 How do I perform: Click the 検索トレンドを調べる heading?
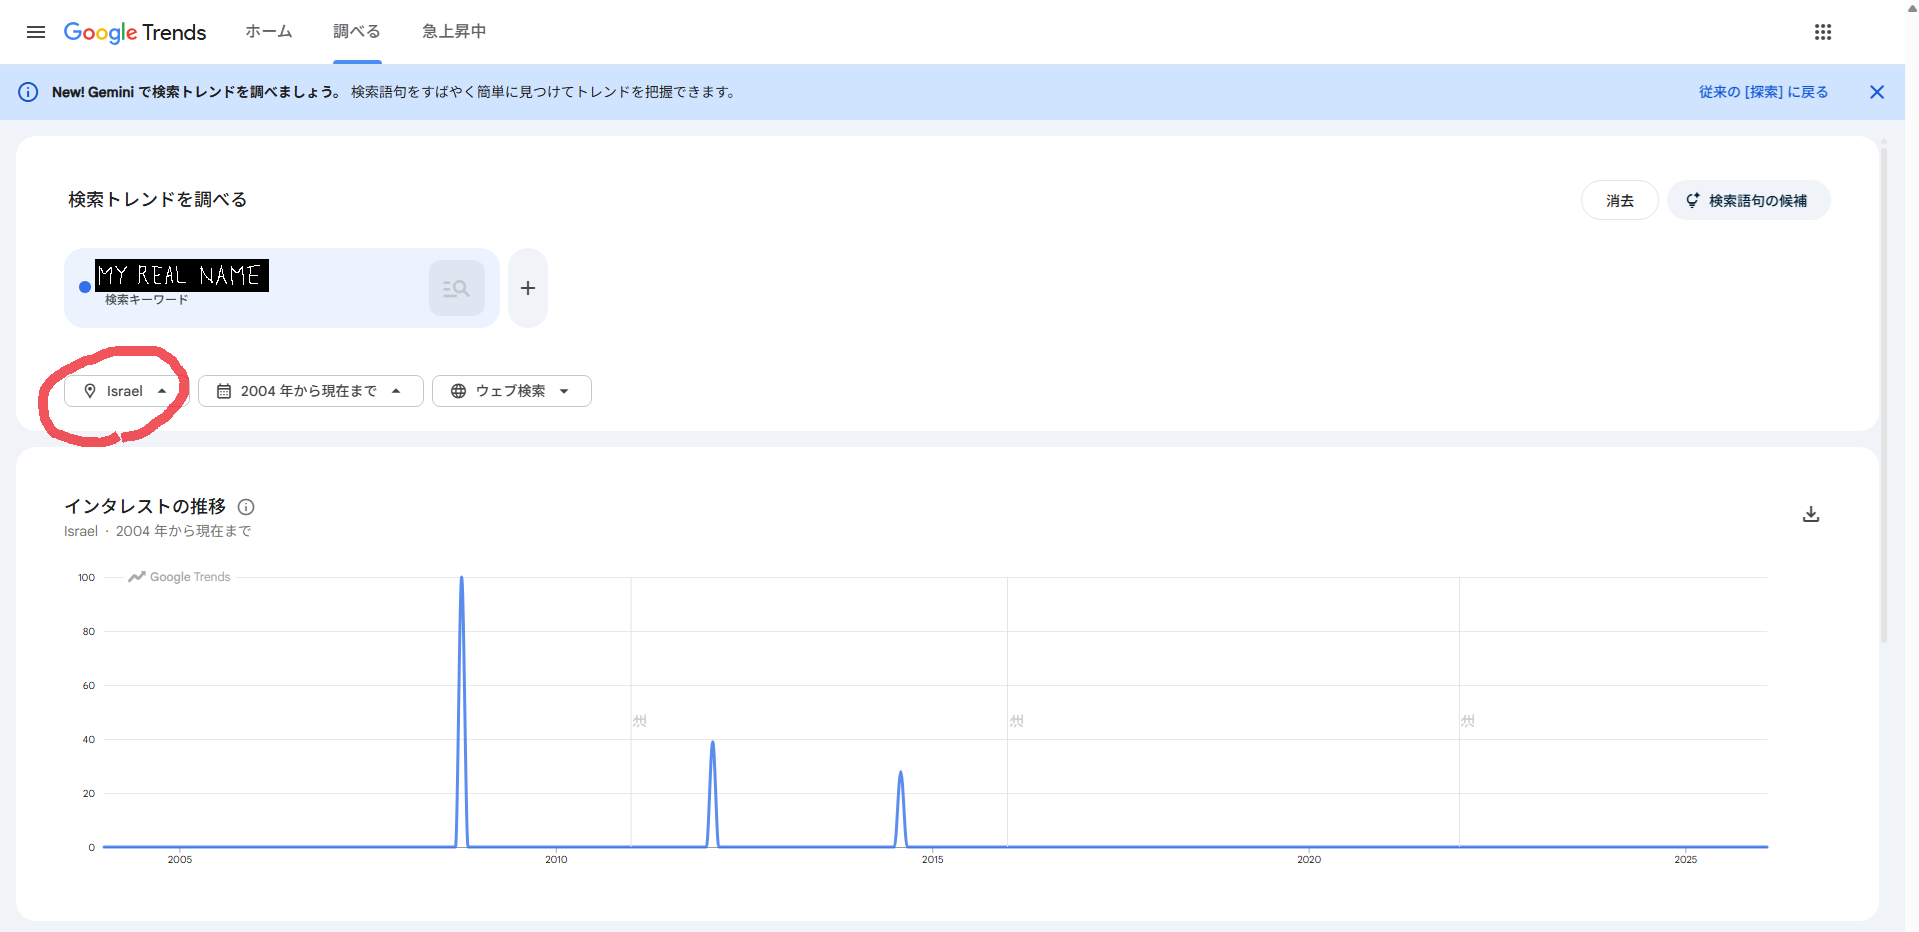click(158, 200)
